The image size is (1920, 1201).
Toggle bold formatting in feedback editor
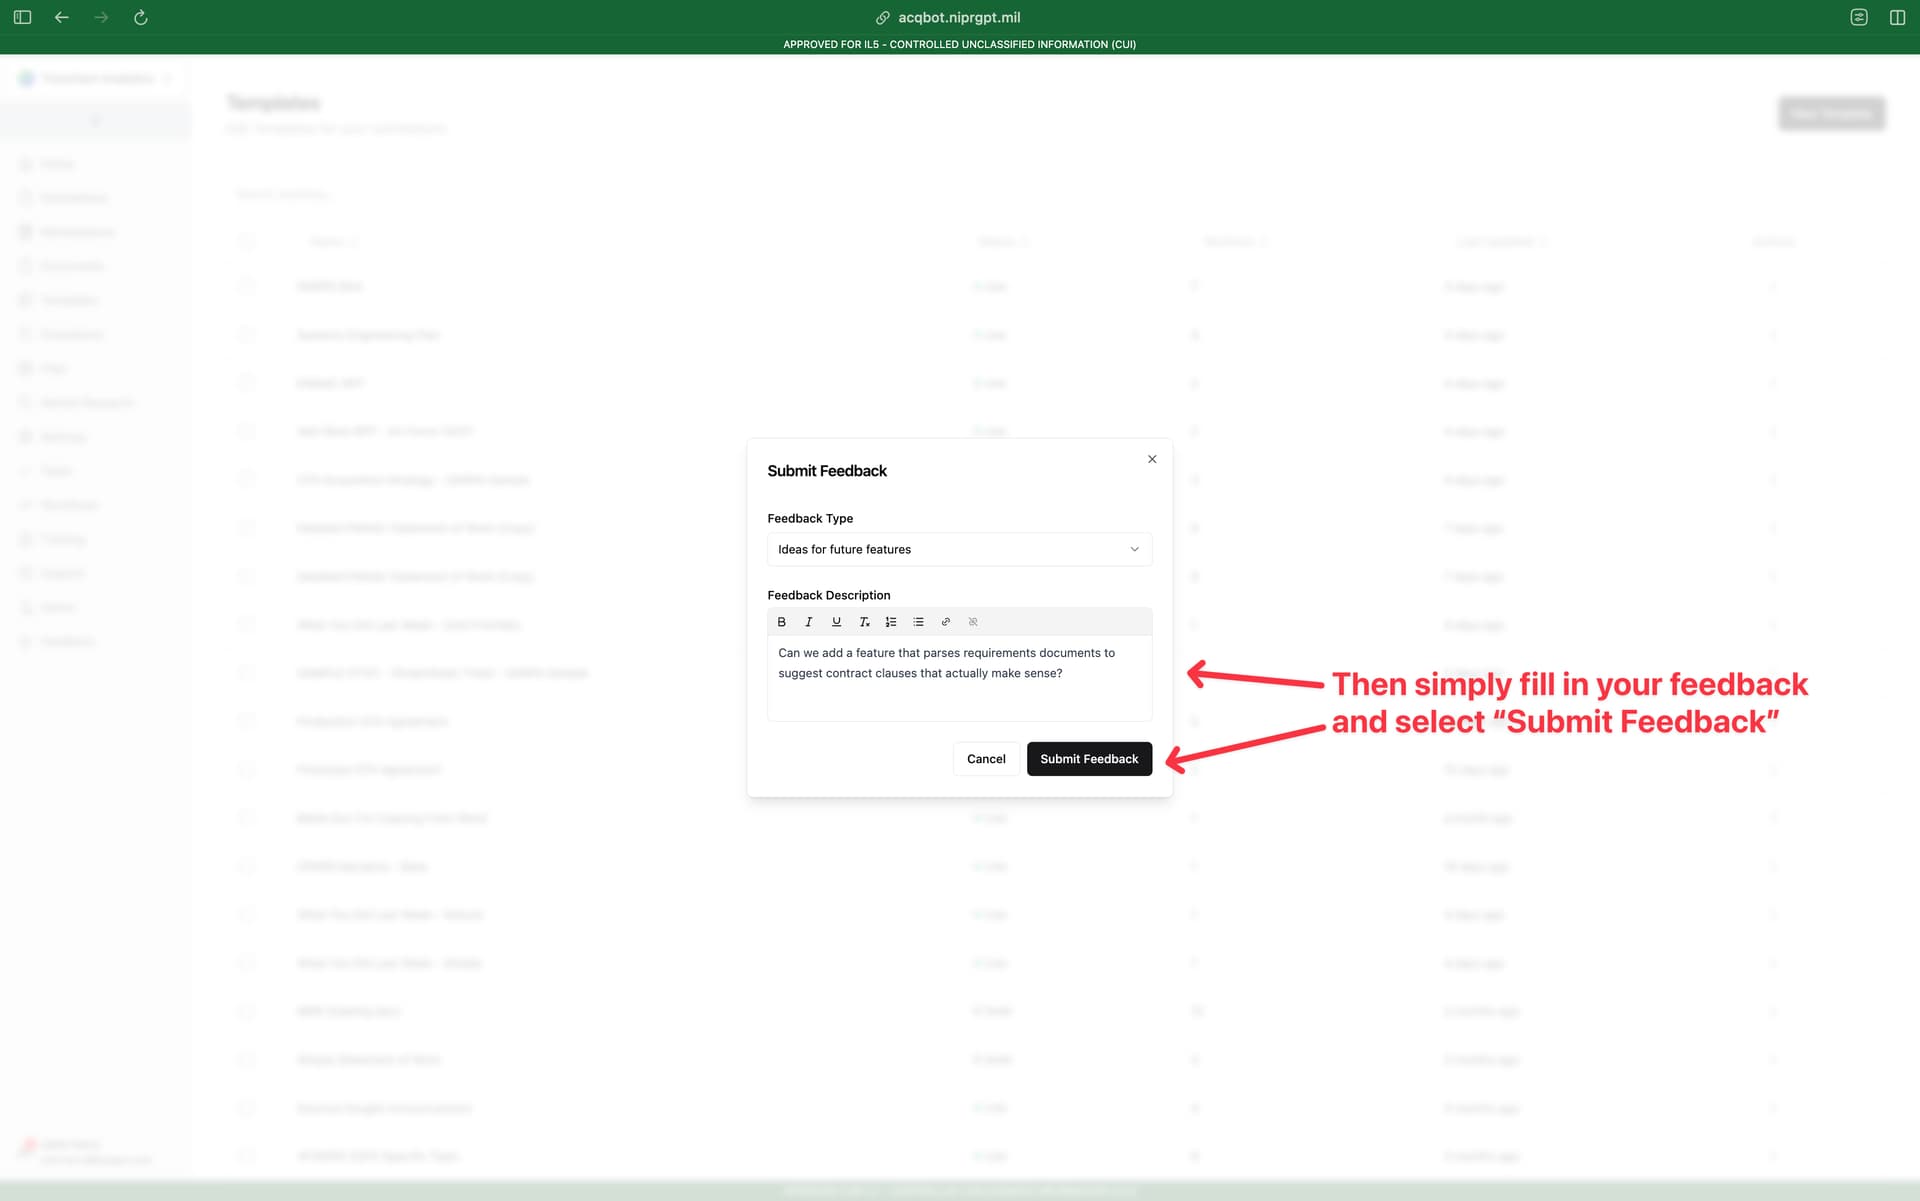[x=782, y=622]
